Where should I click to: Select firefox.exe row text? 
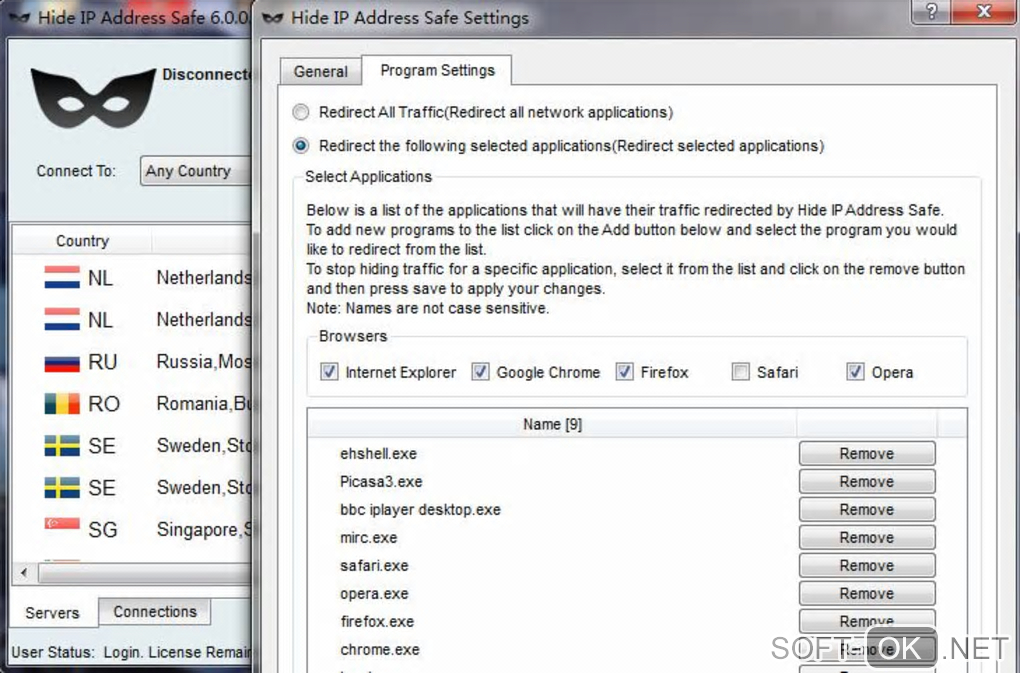click(377, 621)
